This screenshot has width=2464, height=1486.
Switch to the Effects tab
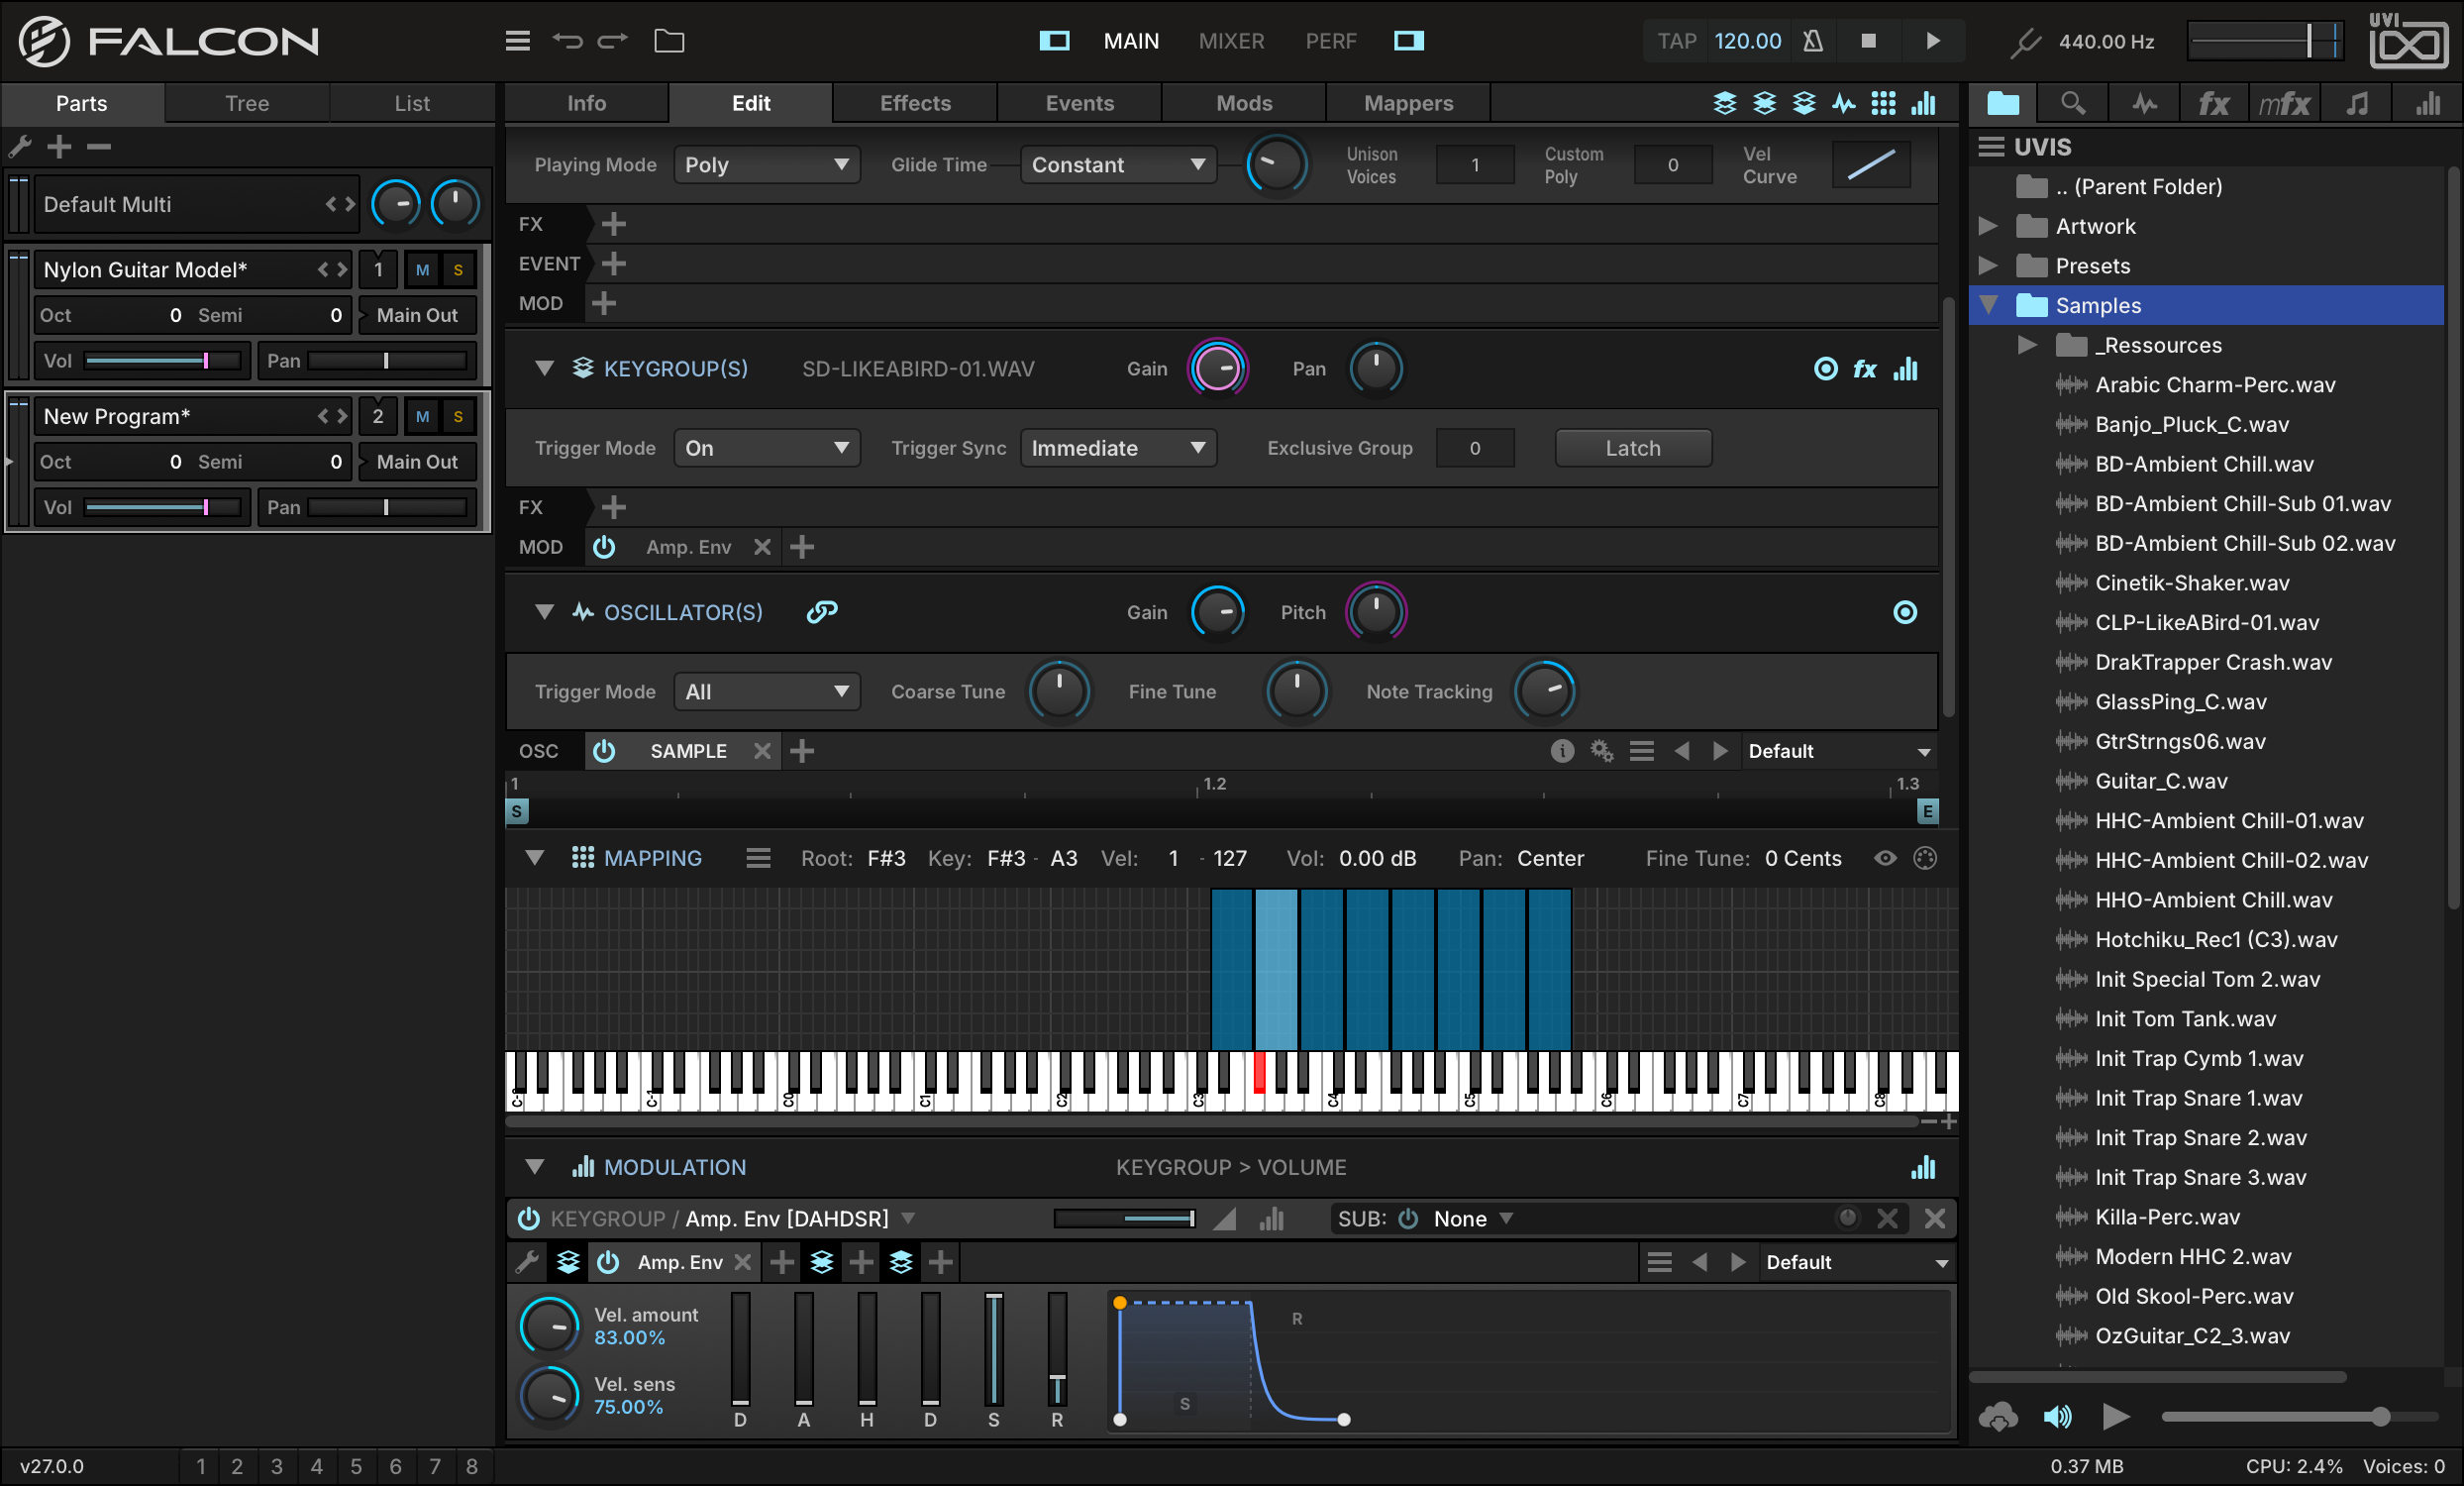[915, 103]
